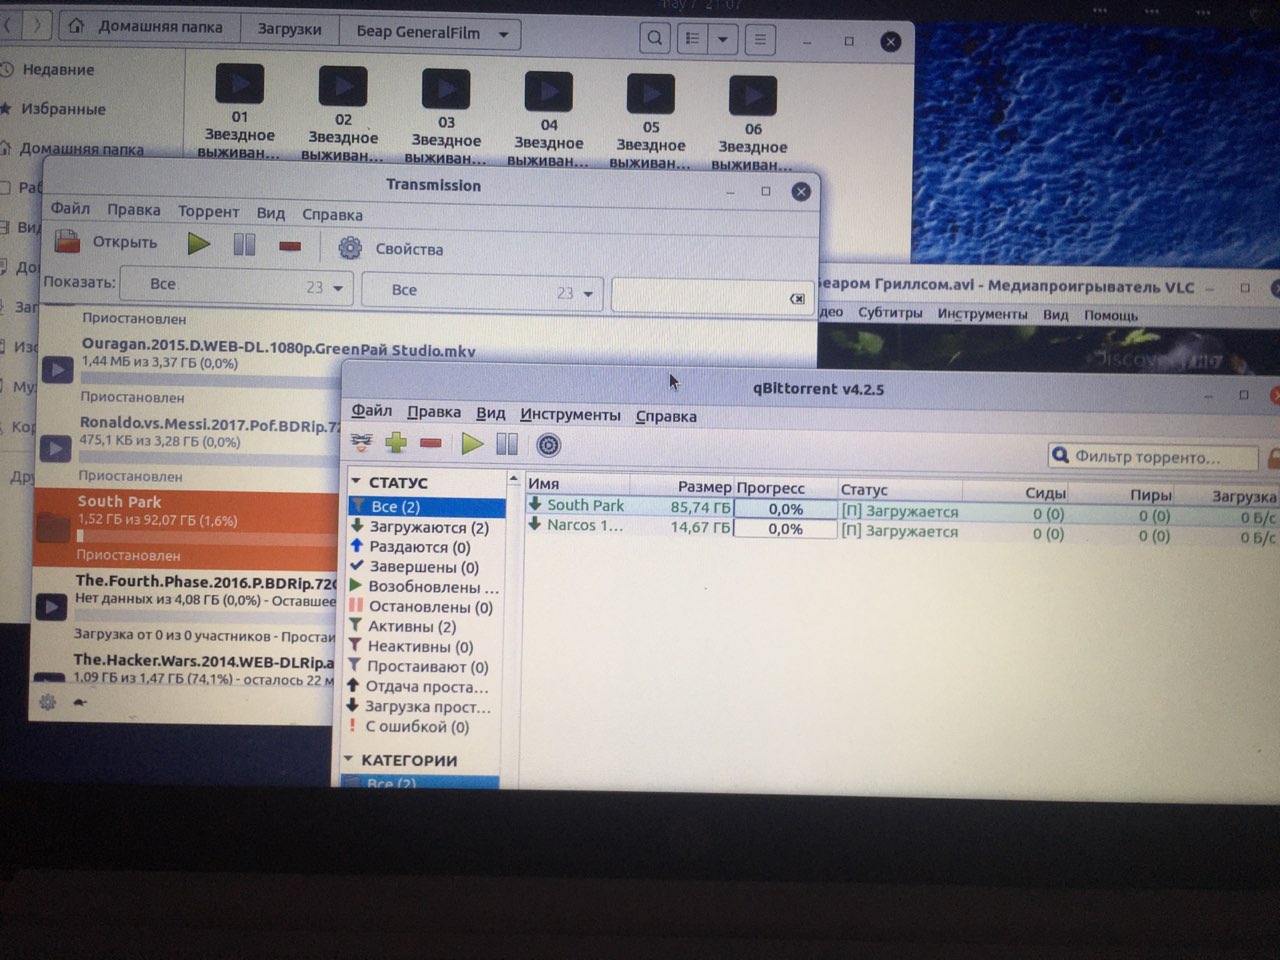Click qBittorrent add torrent link icon
This screenshot has height=960, width=1280.
coord(362,442)
